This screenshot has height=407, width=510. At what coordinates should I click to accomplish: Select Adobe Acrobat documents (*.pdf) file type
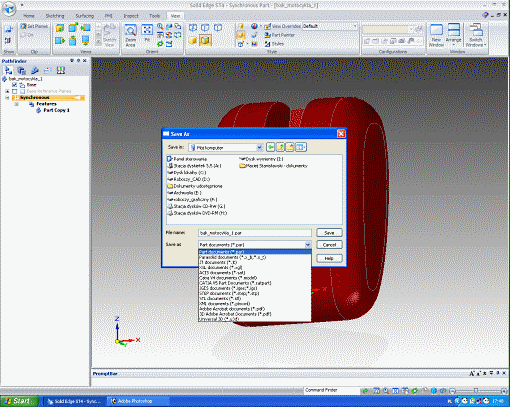(255, 309)
